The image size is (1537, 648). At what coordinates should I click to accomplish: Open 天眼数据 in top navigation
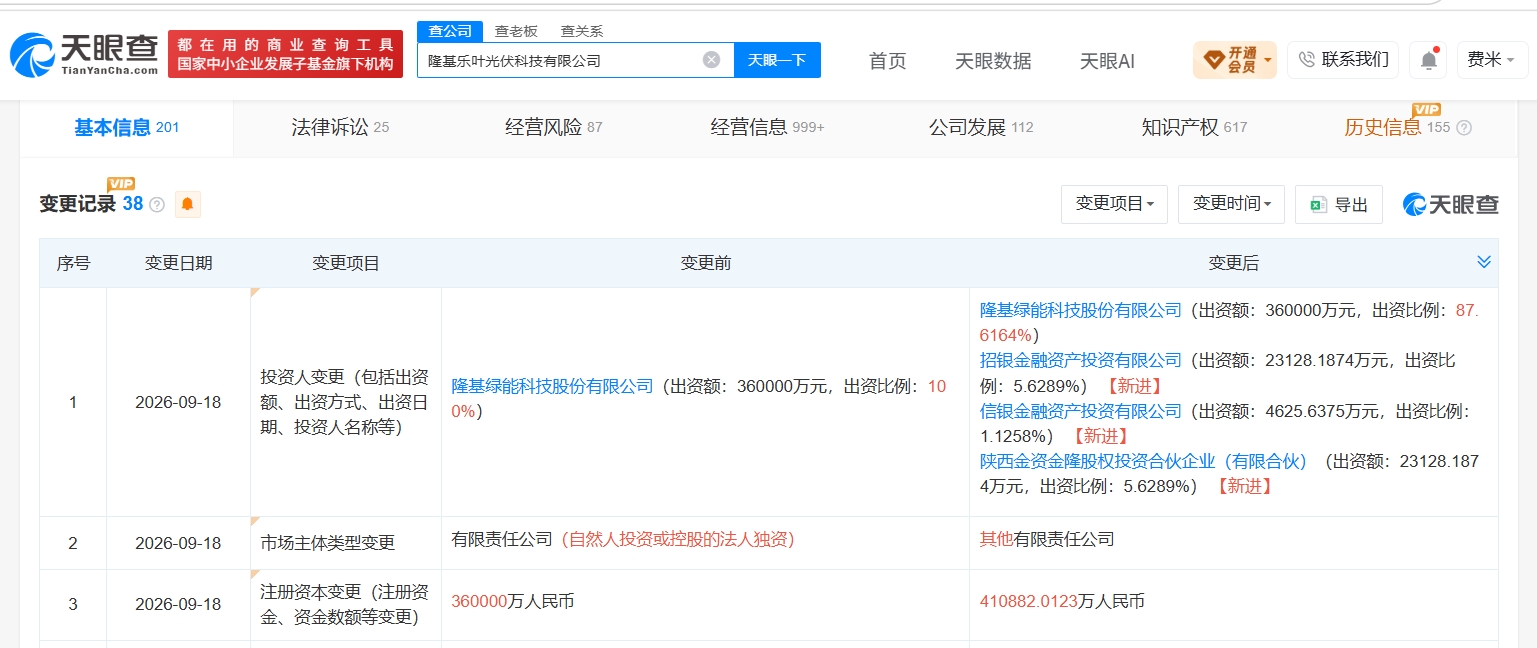click(x=993, y=61)
